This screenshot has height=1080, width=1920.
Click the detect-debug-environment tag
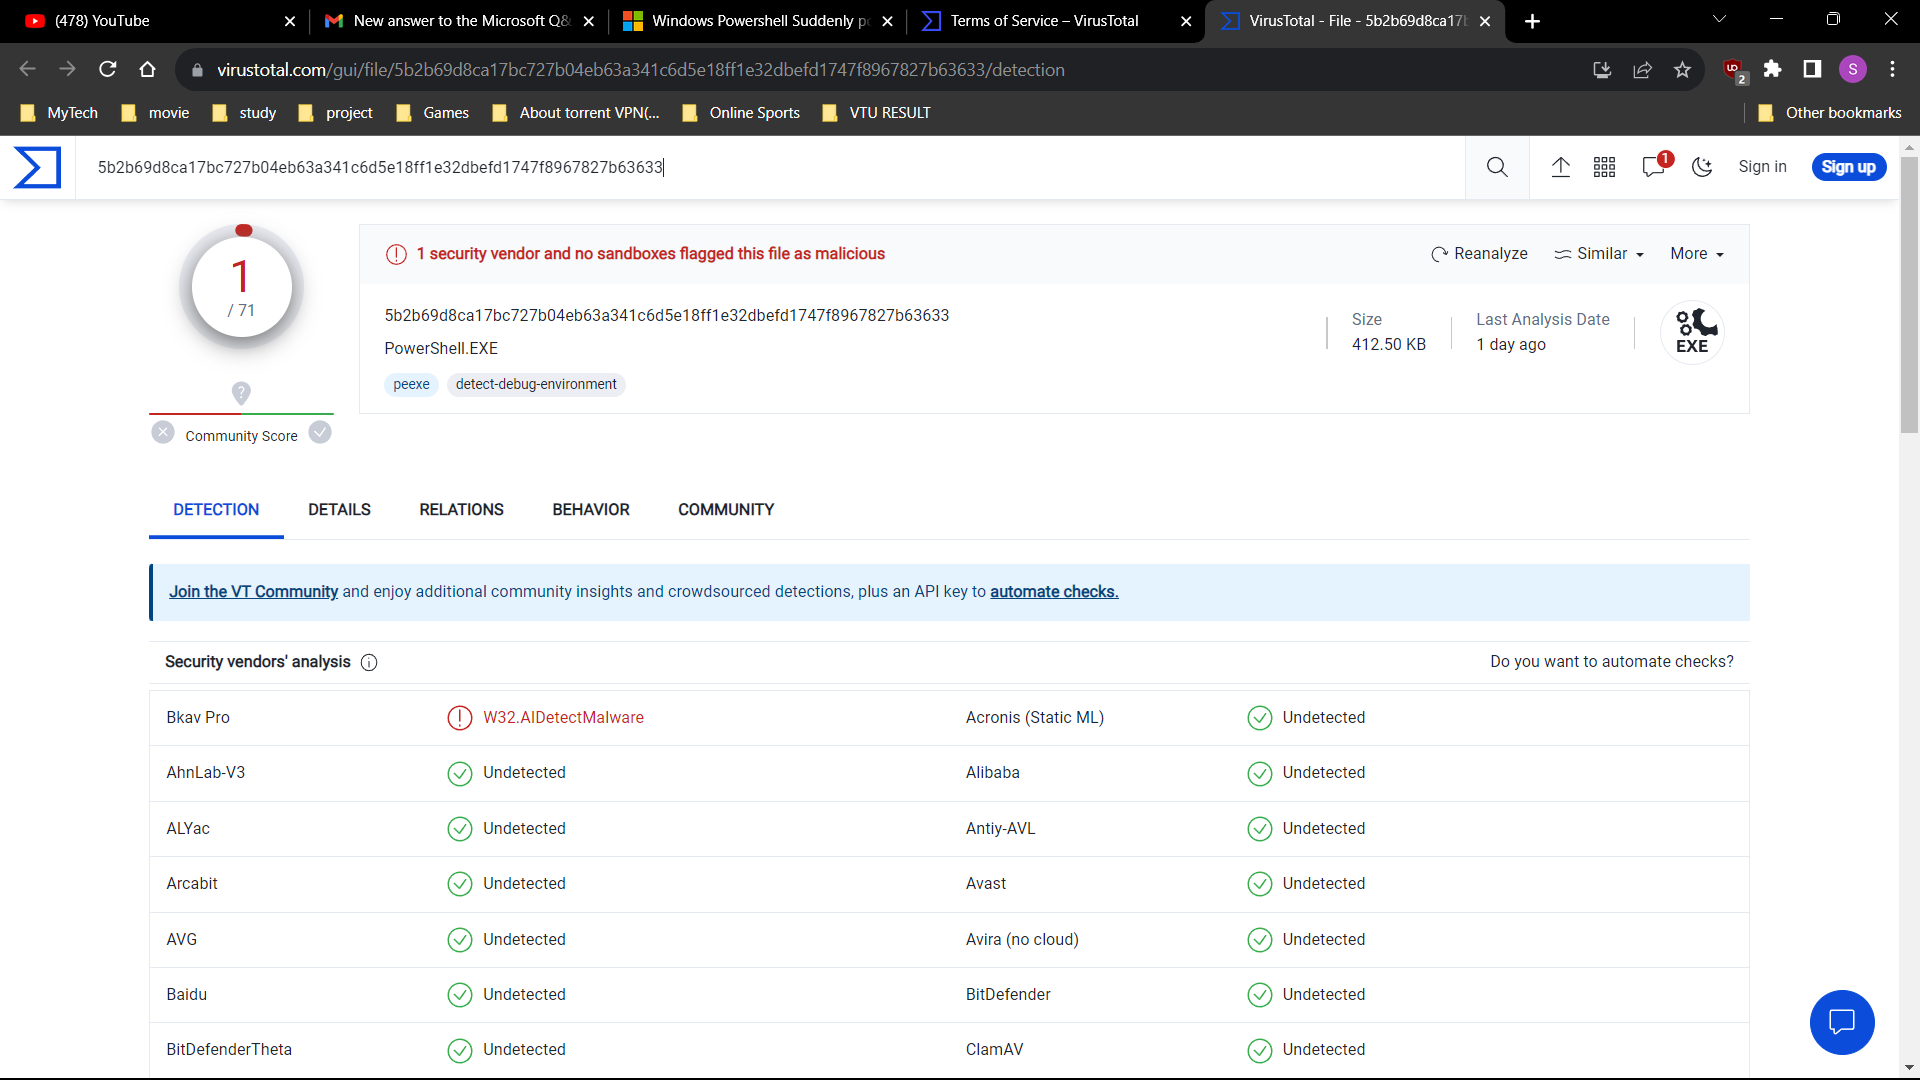(x=536, y=384)
